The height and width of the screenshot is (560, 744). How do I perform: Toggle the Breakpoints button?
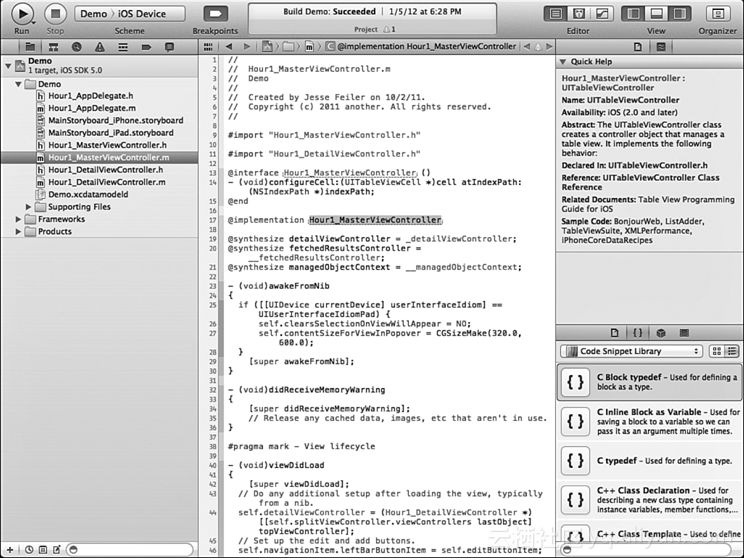pyautogui.click(x=215, y=14)
